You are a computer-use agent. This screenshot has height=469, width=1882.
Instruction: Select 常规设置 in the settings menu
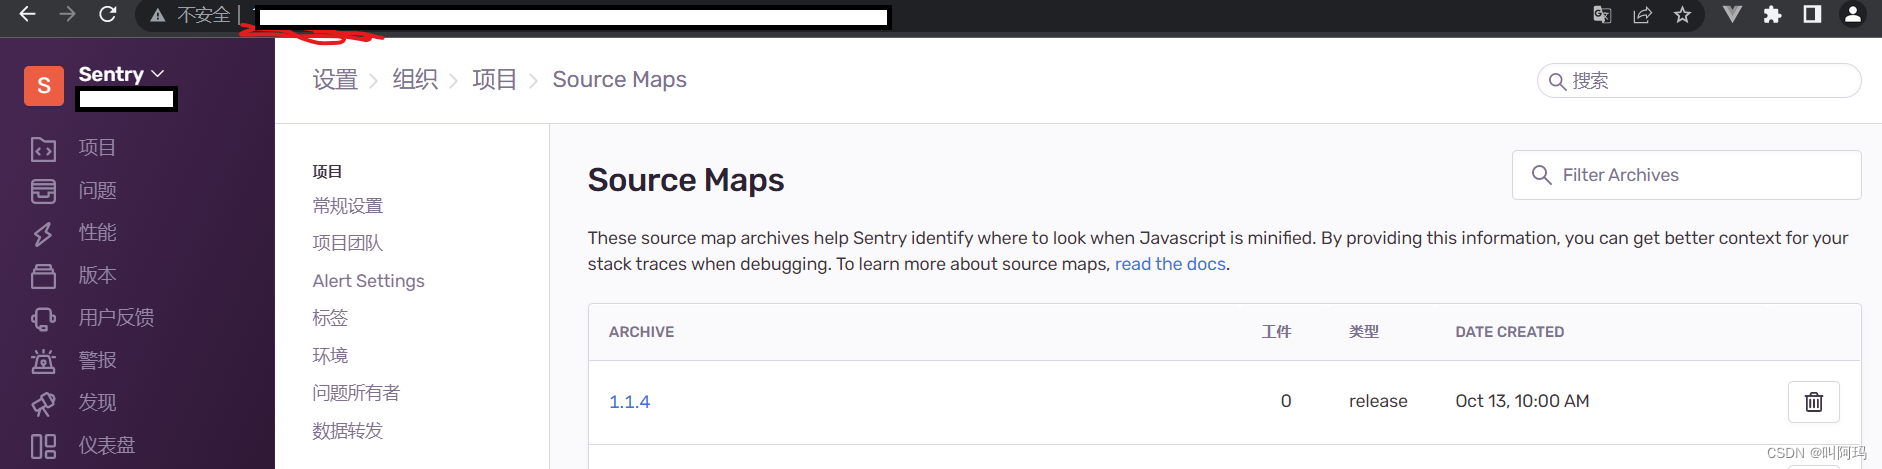coord(347,206)
